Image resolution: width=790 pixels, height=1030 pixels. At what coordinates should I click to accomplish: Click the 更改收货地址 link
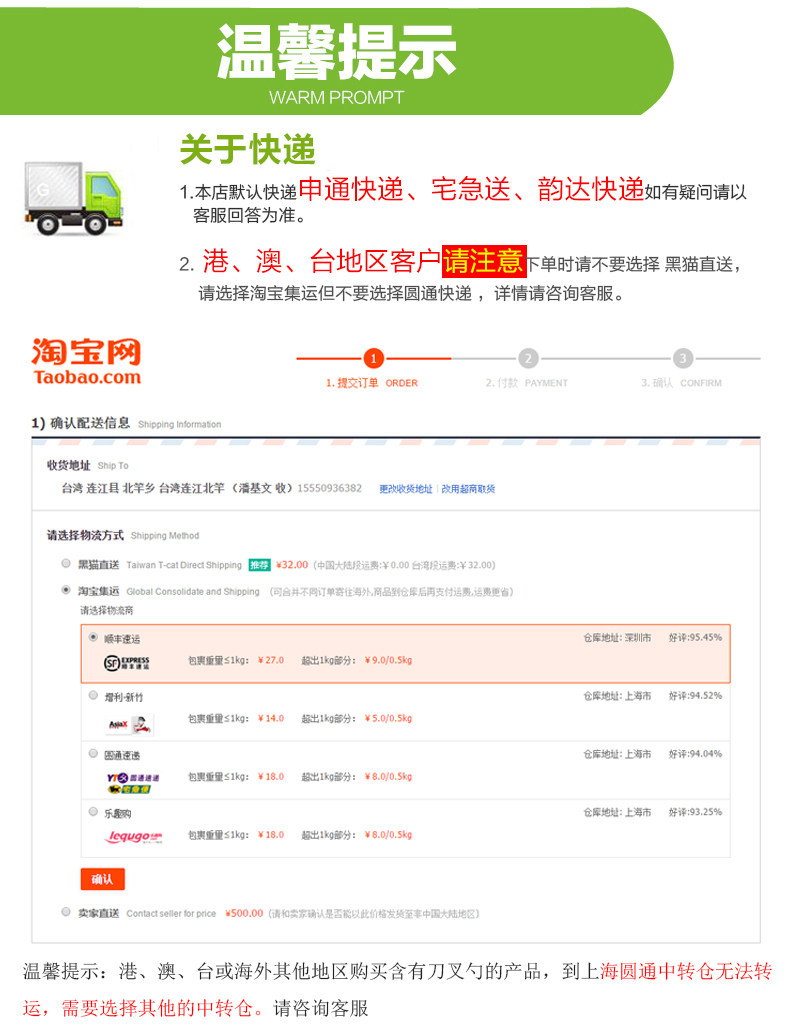406,489
